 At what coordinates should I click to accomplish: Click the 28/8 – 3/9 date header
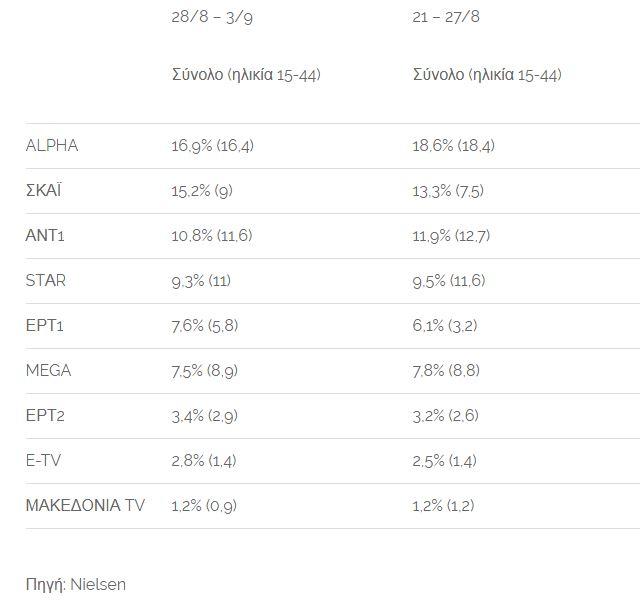pos(211,17)
